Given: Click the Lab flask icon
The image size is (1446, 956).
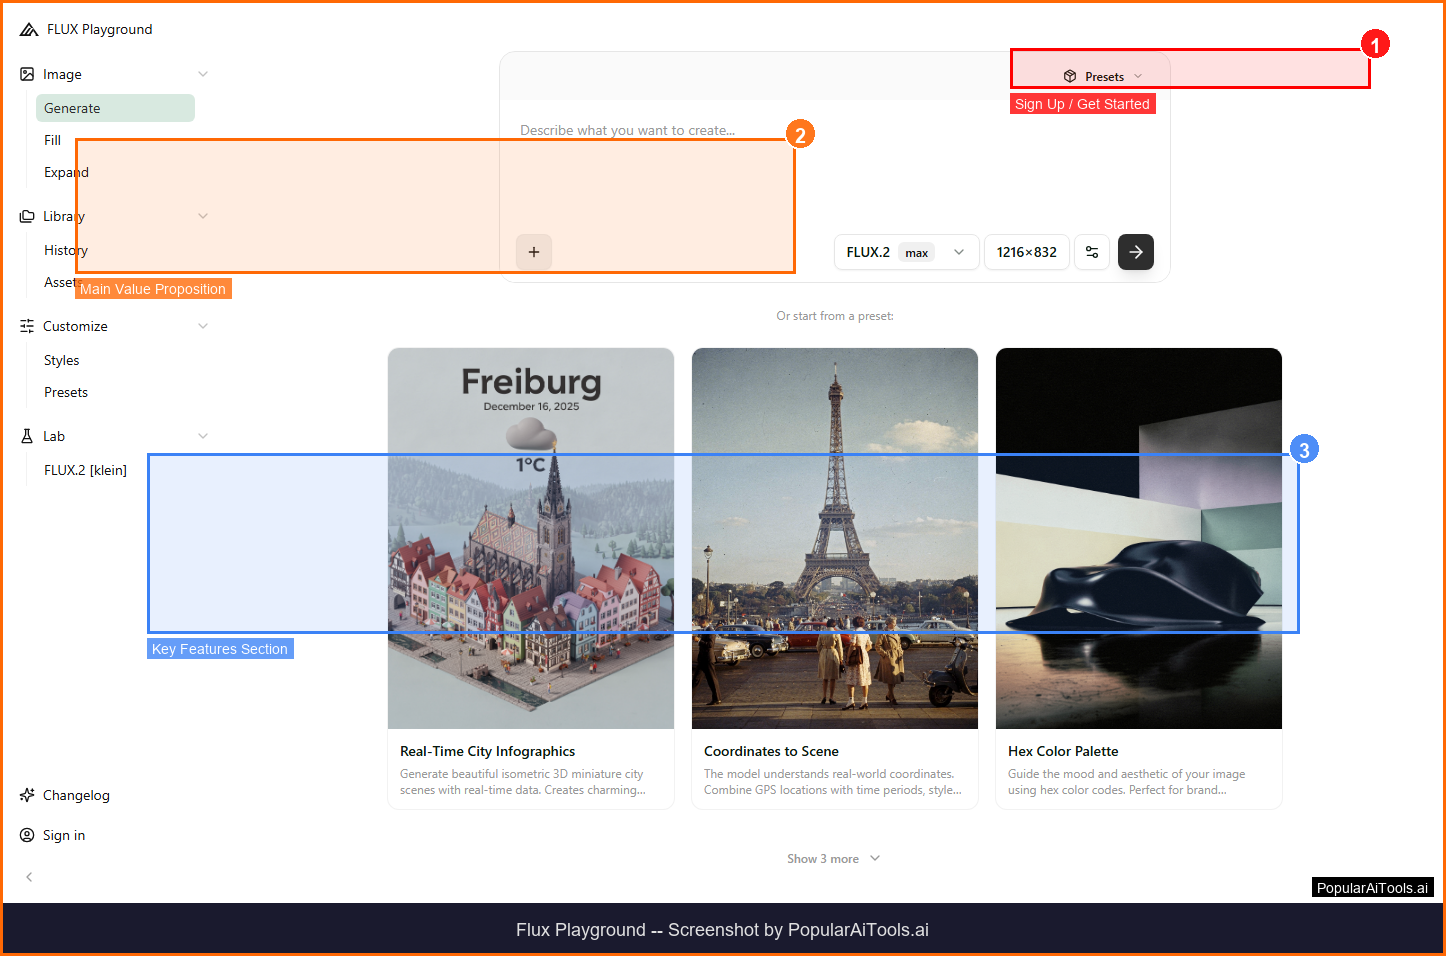Looking at the screenshot, I should [x=27, y=436].
